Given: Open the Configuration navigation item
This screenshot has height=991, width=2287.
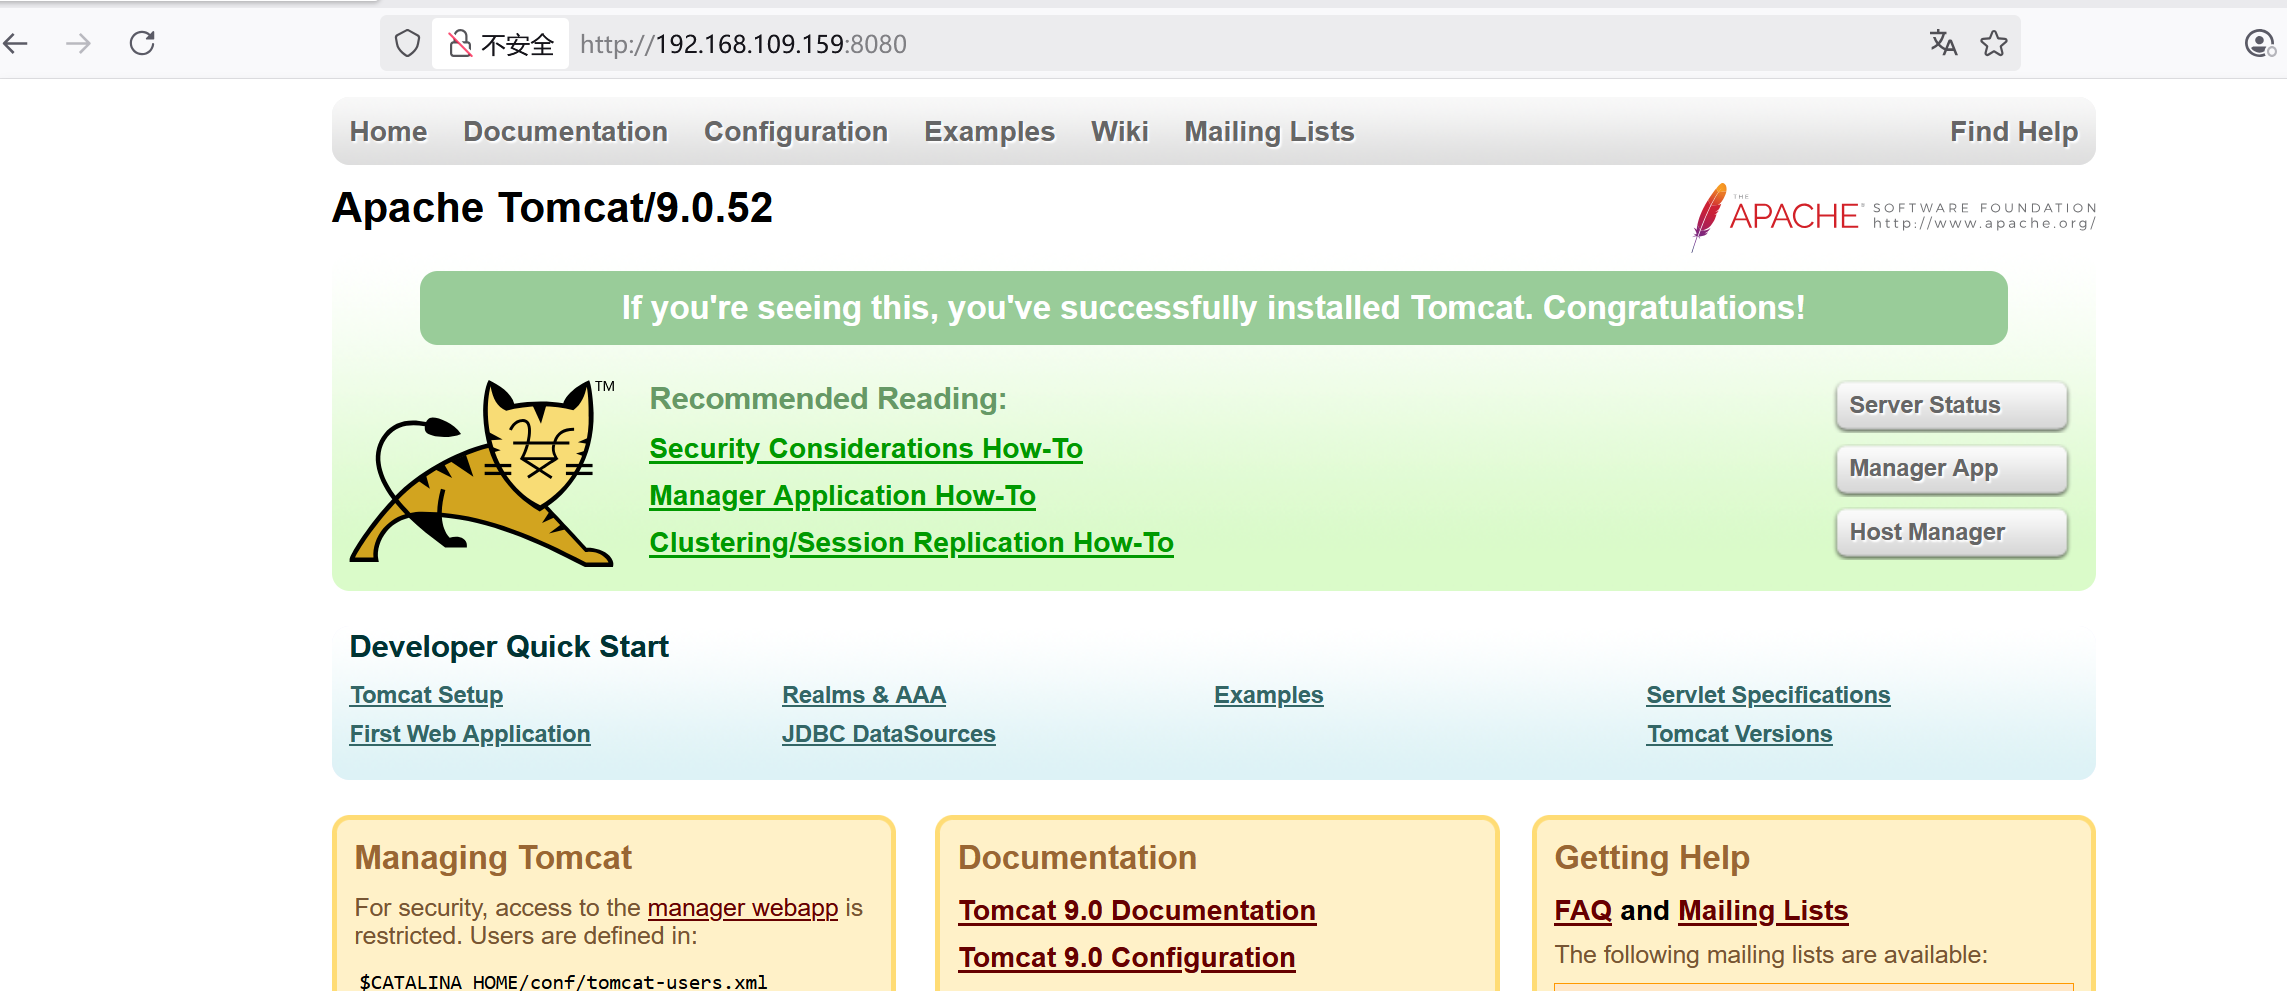Looking at the screenshot, I should point(795,132).
